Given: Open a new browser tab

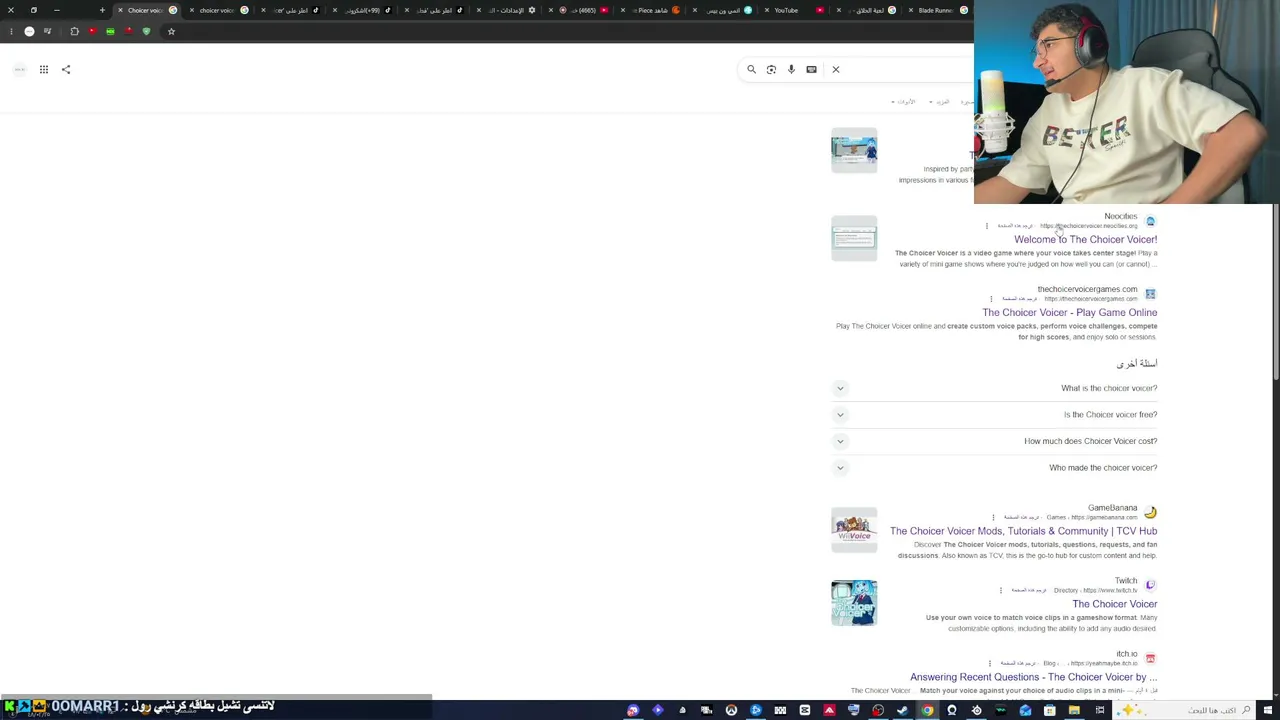Looking at the screenshot, I should (x=102, y=10).
